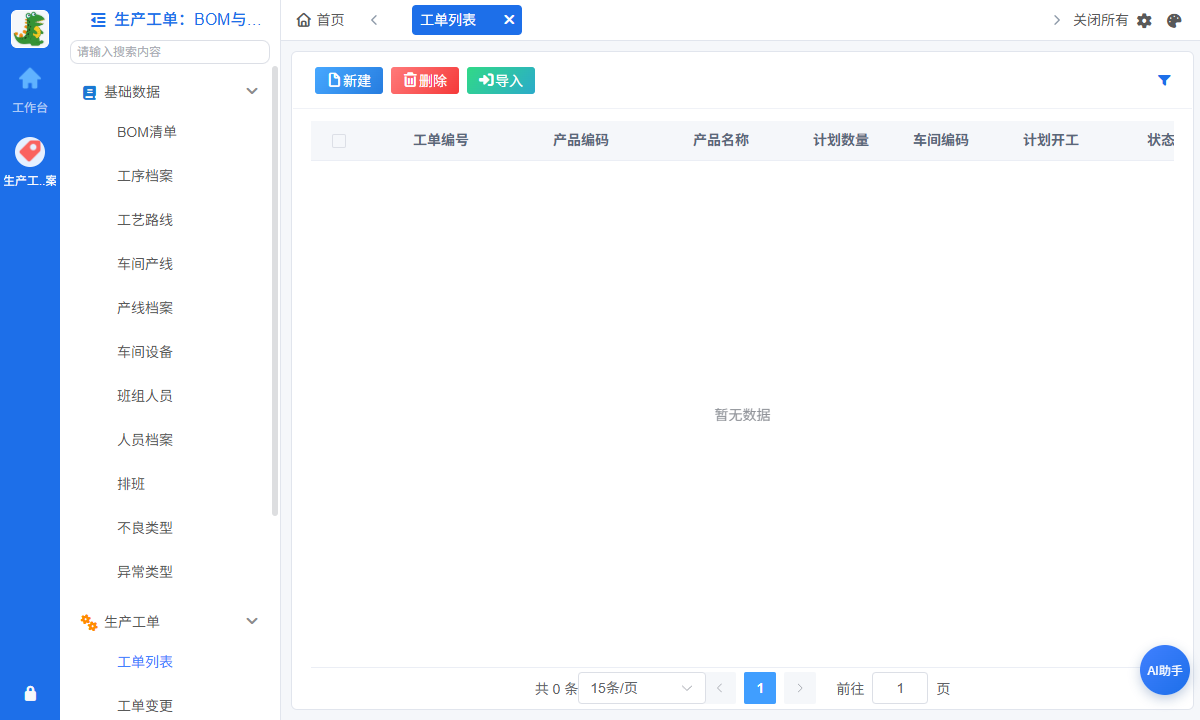The width and height of the screenshot is (1200, 720).
Task: Open the AI助手 floating button
Action: 1165,670
